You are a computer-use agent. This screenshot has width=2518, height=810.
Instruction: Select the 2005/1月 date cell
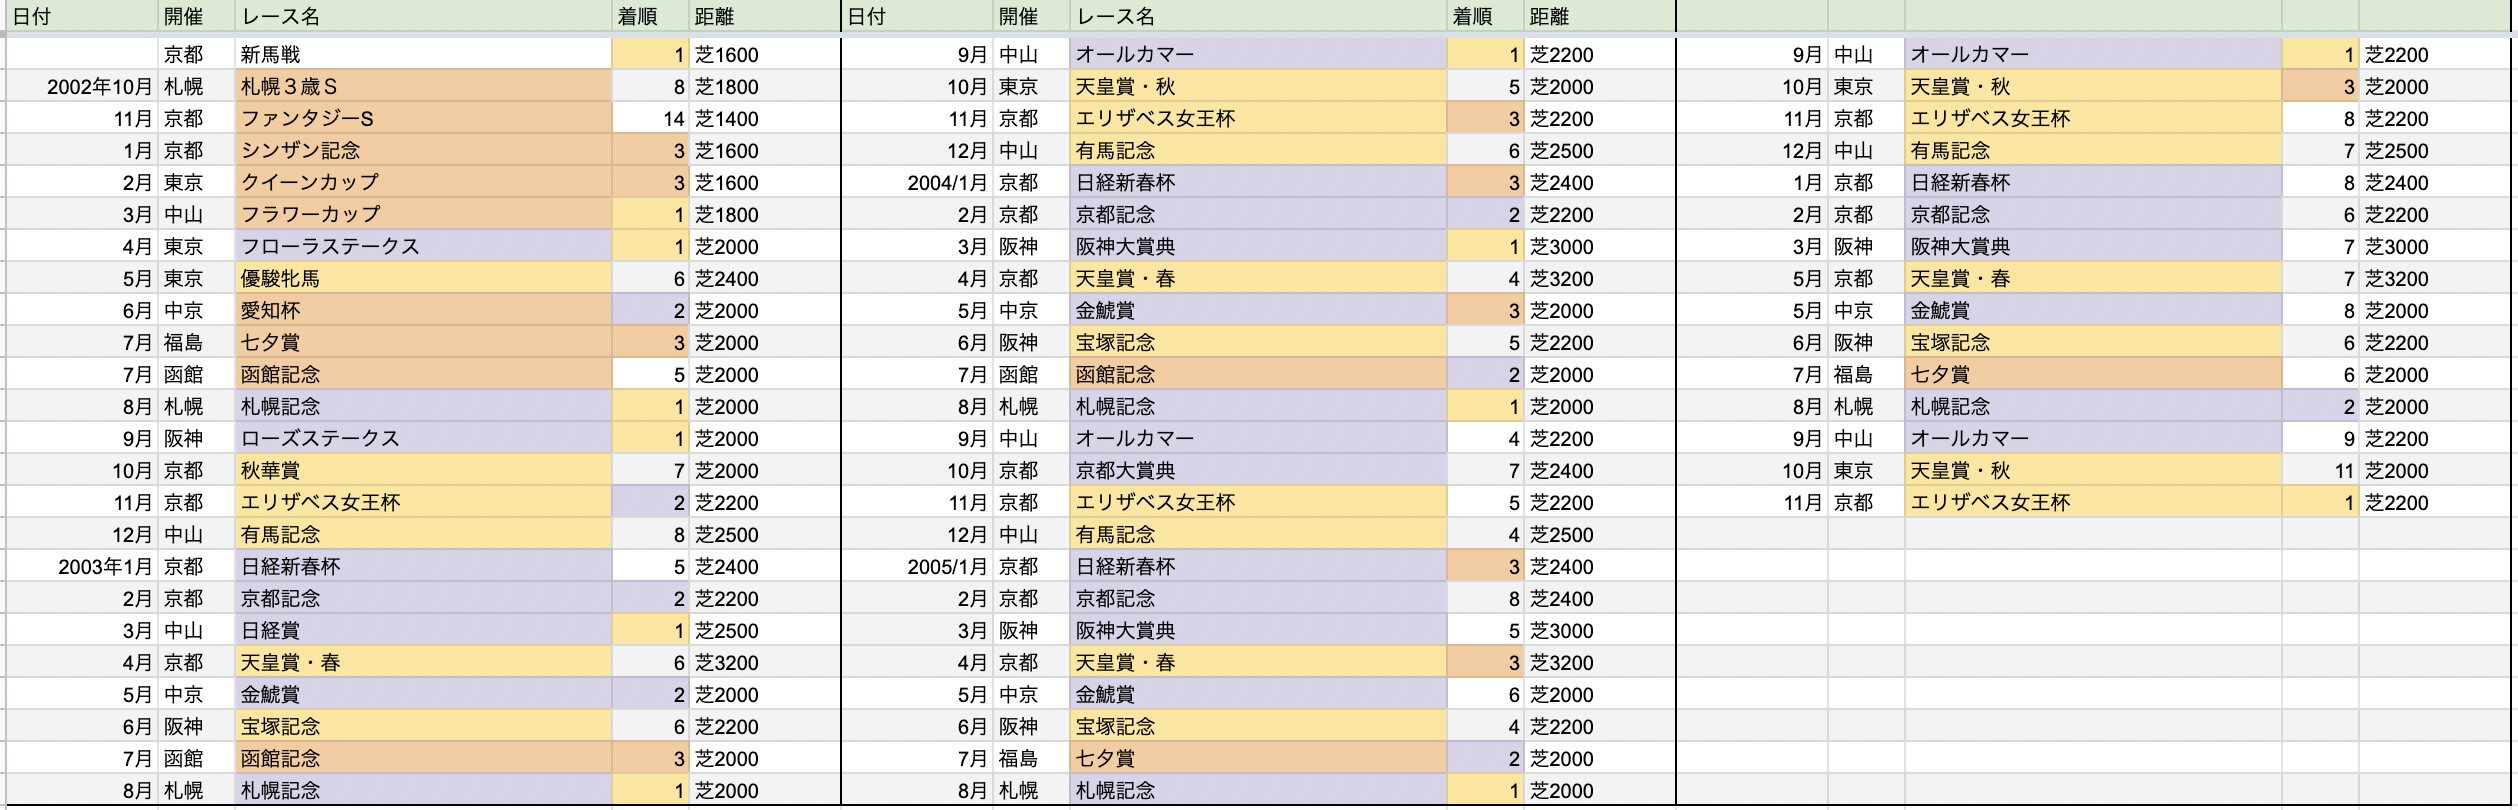pyautogui.click(x=917, y=567)
